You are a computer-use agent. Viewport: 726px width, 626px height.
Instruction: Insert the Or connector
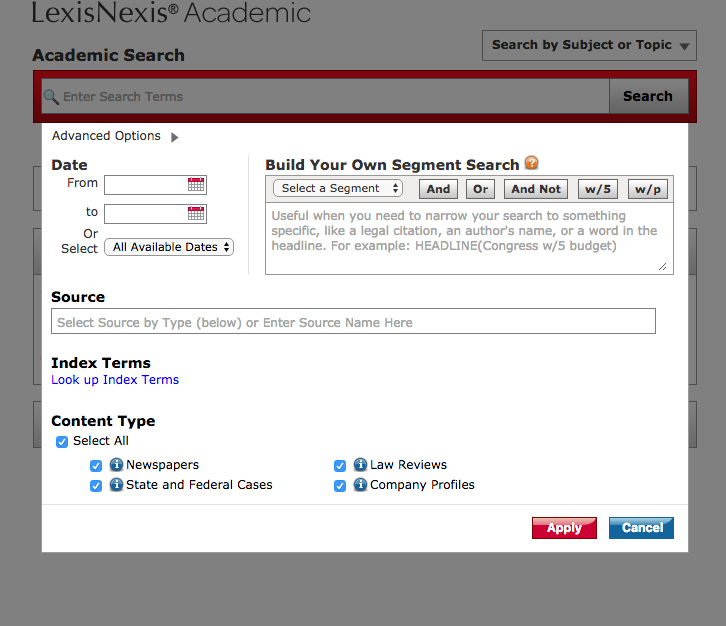coord(480,189)
